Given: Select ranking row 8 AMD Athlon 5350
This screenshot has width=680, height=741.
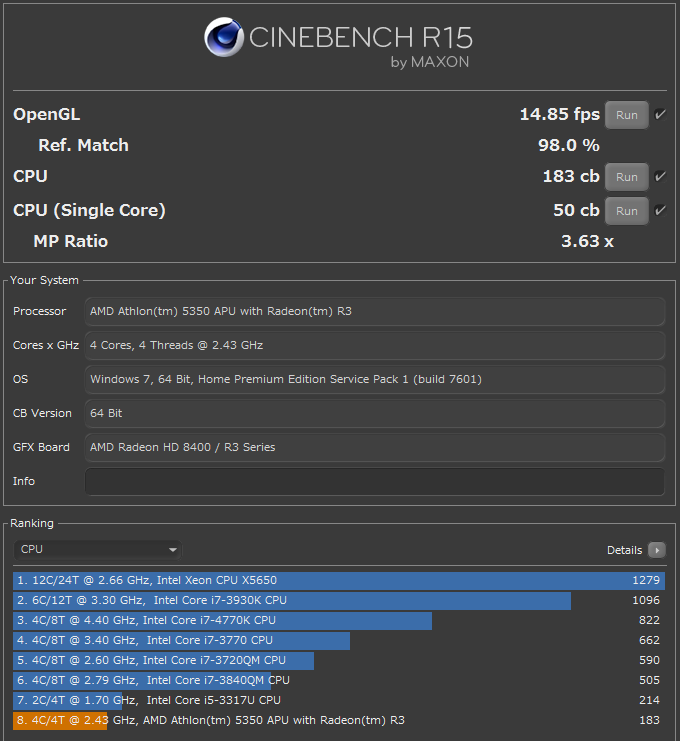Looking at the screenshot, I should [x=339, y=721].
